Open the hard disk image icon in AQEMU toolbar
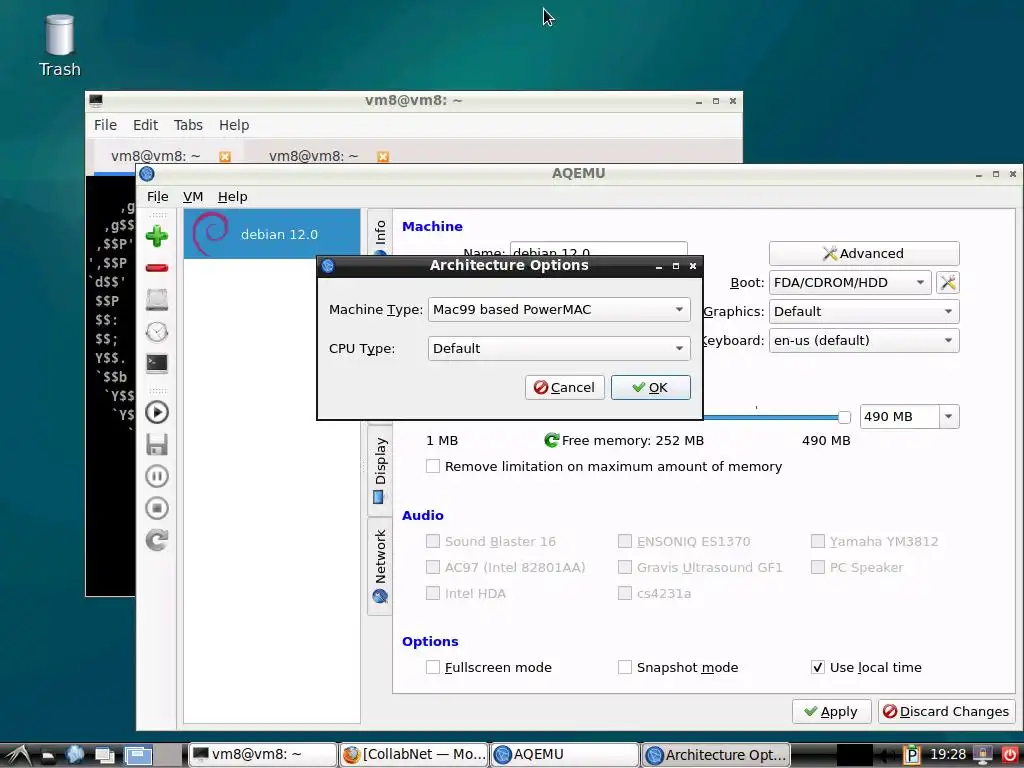 [157, 300]
